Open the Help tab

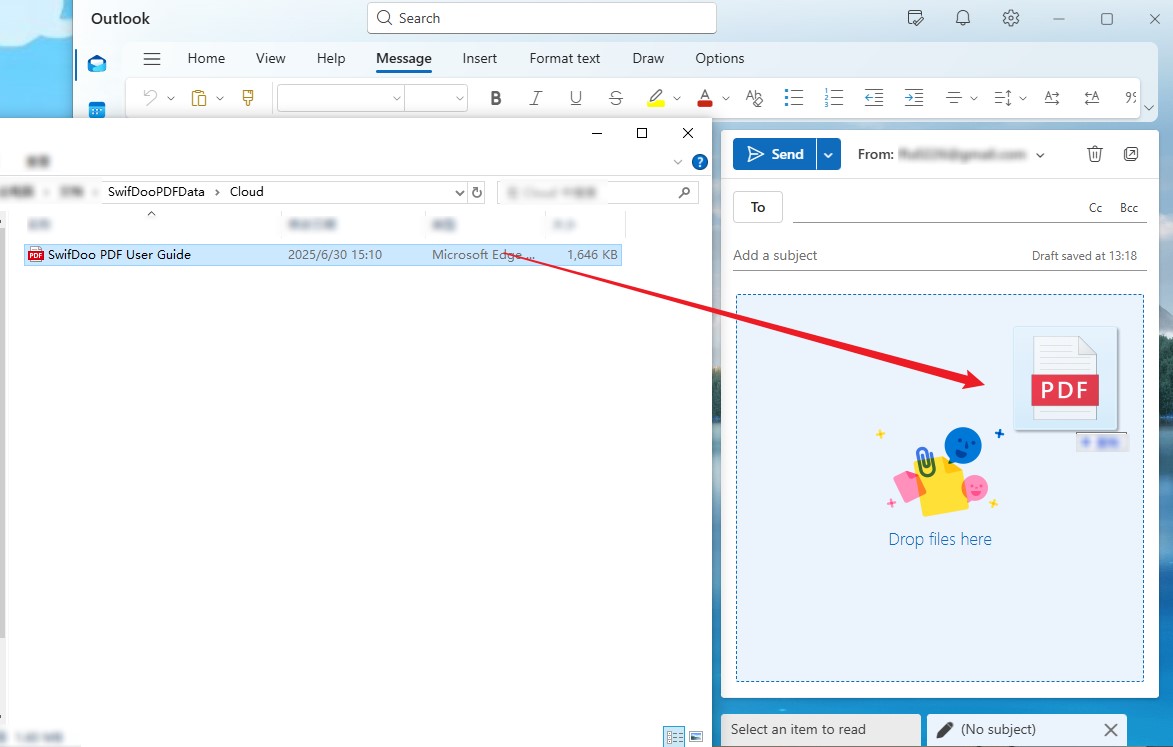331,58
